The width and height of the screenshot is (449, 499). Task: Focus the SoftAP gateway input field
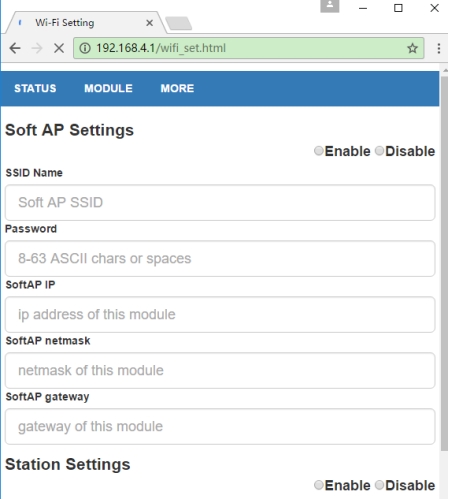[220, 426]
